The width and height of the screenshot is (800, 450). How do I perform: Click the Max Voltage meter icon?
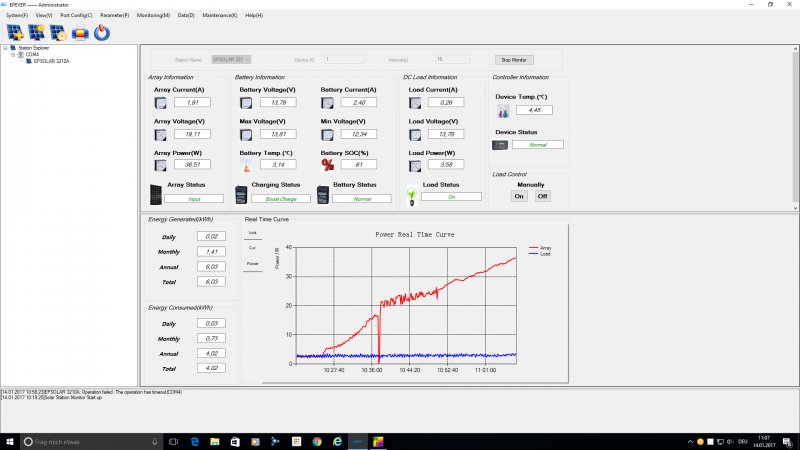(x=246, y=135)
